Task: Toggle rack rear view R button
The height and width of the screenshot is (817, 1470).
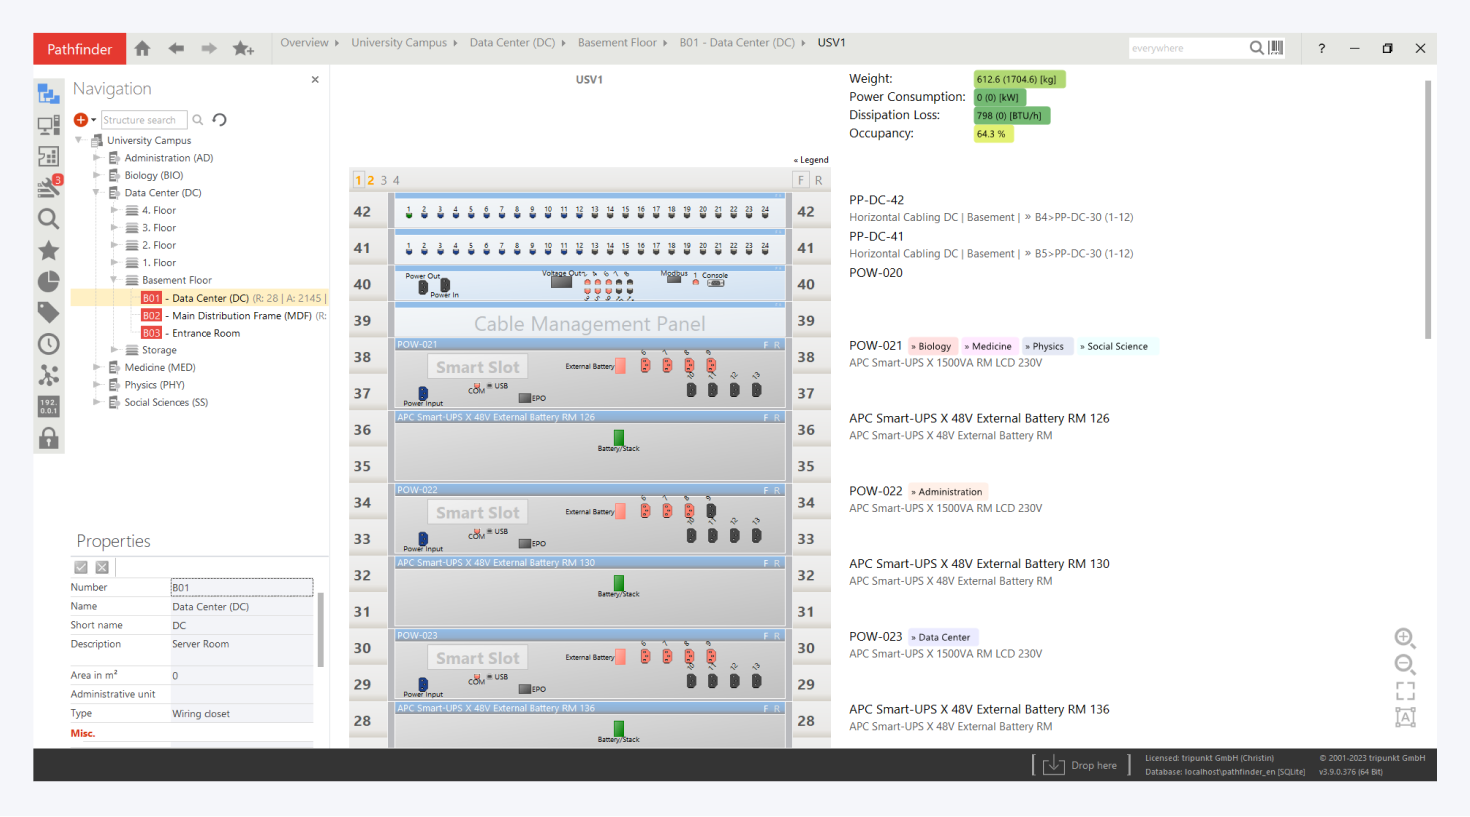Action: 819,180
